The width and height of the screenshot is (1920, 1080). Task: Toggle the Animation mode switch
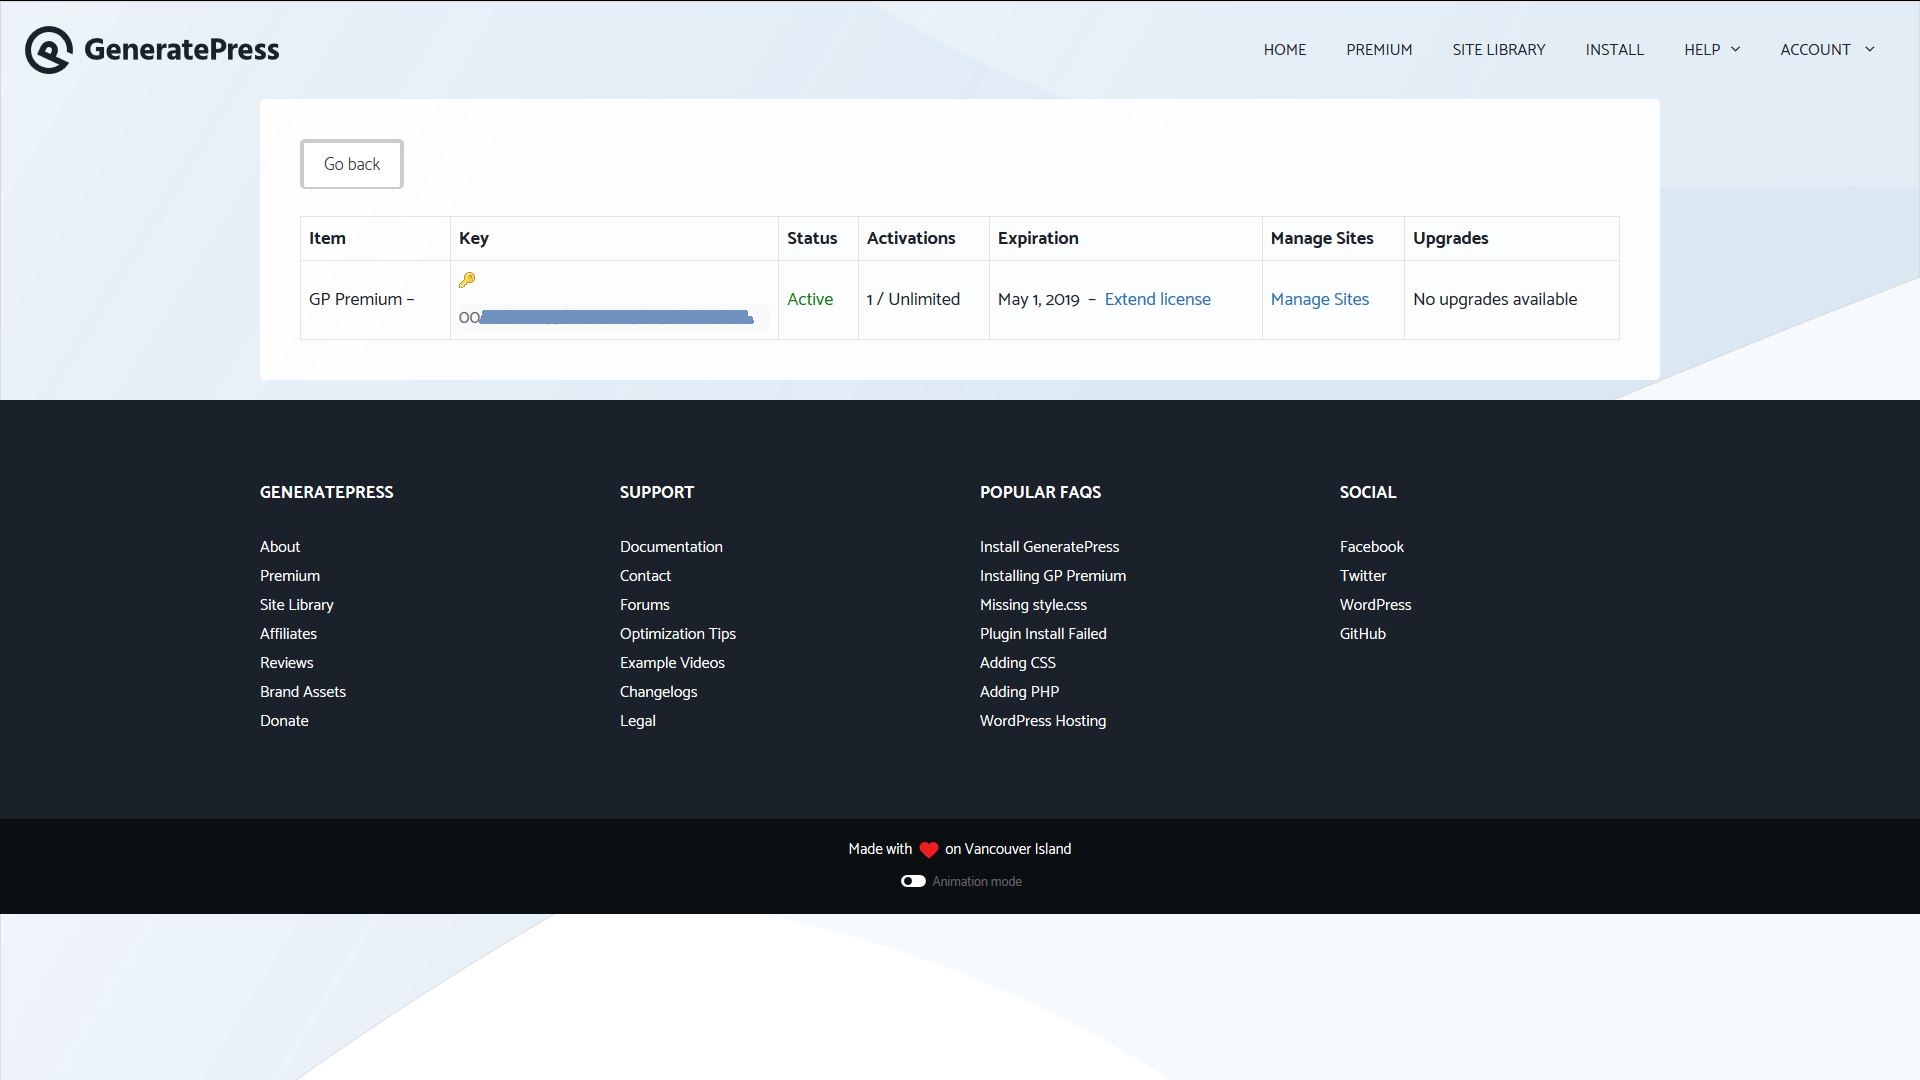[x=913, y=881]
